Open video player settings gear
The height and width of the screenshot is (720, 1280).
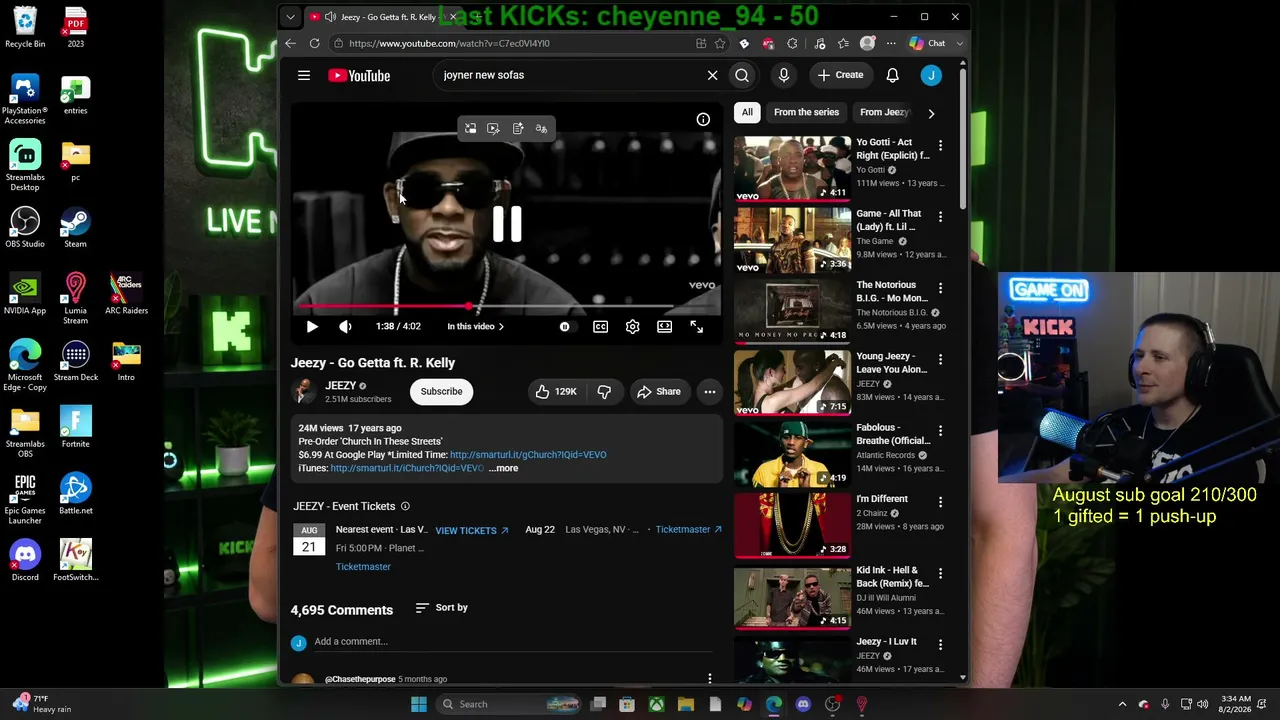tap(632, 326)
